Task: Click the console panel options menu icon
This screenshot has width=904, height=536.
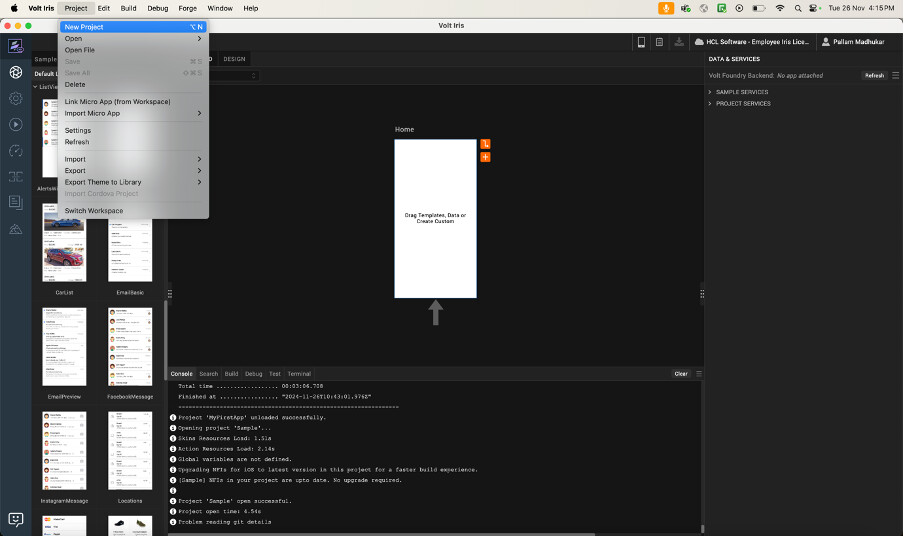Action: coord(699,374)
